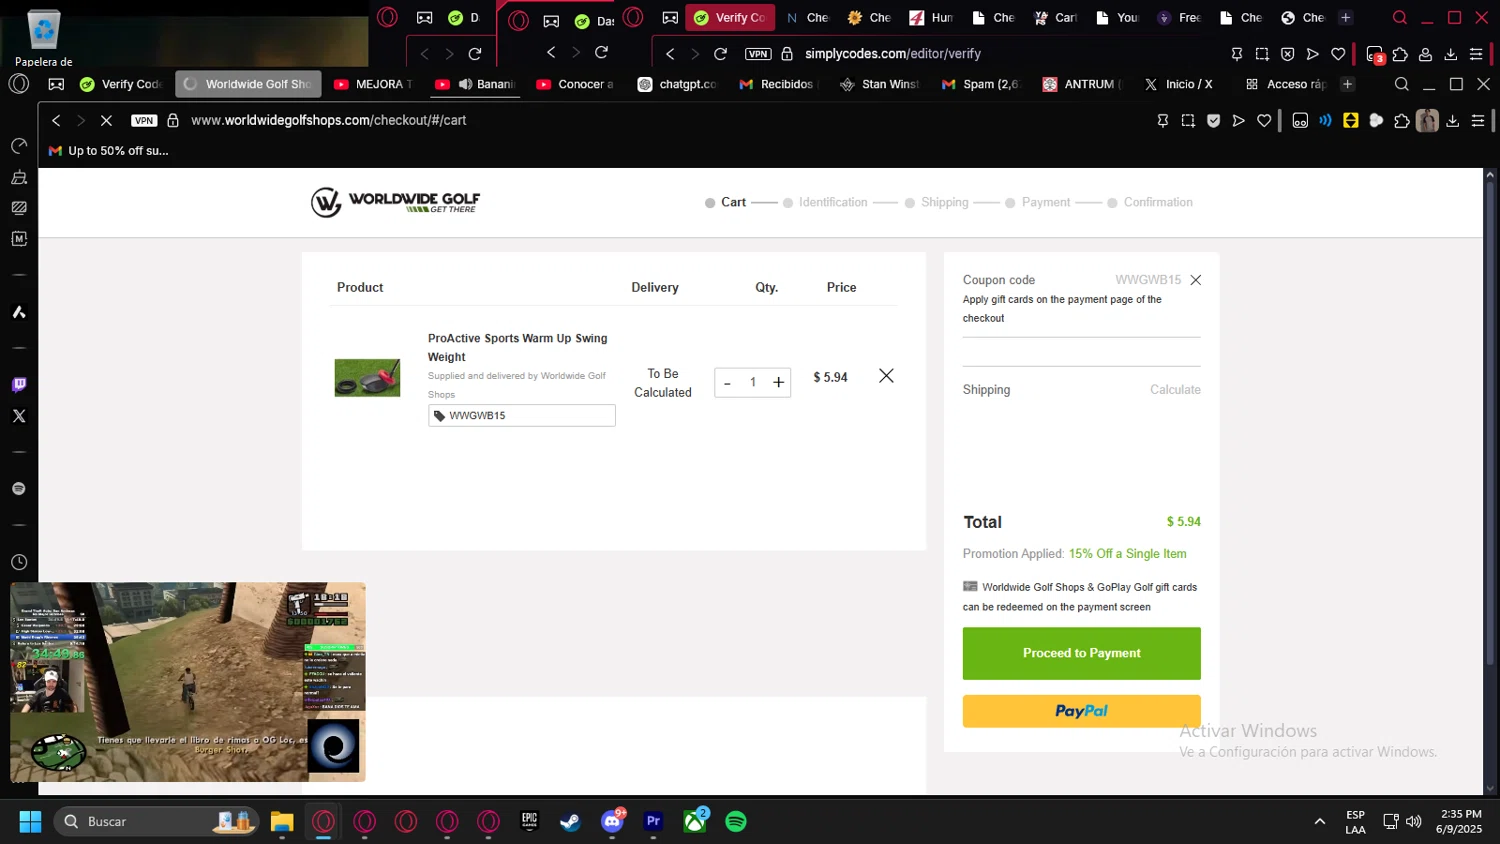Open Discord from the taskbar
Viewport: 1500px width, 844px height.
point(612,822)
